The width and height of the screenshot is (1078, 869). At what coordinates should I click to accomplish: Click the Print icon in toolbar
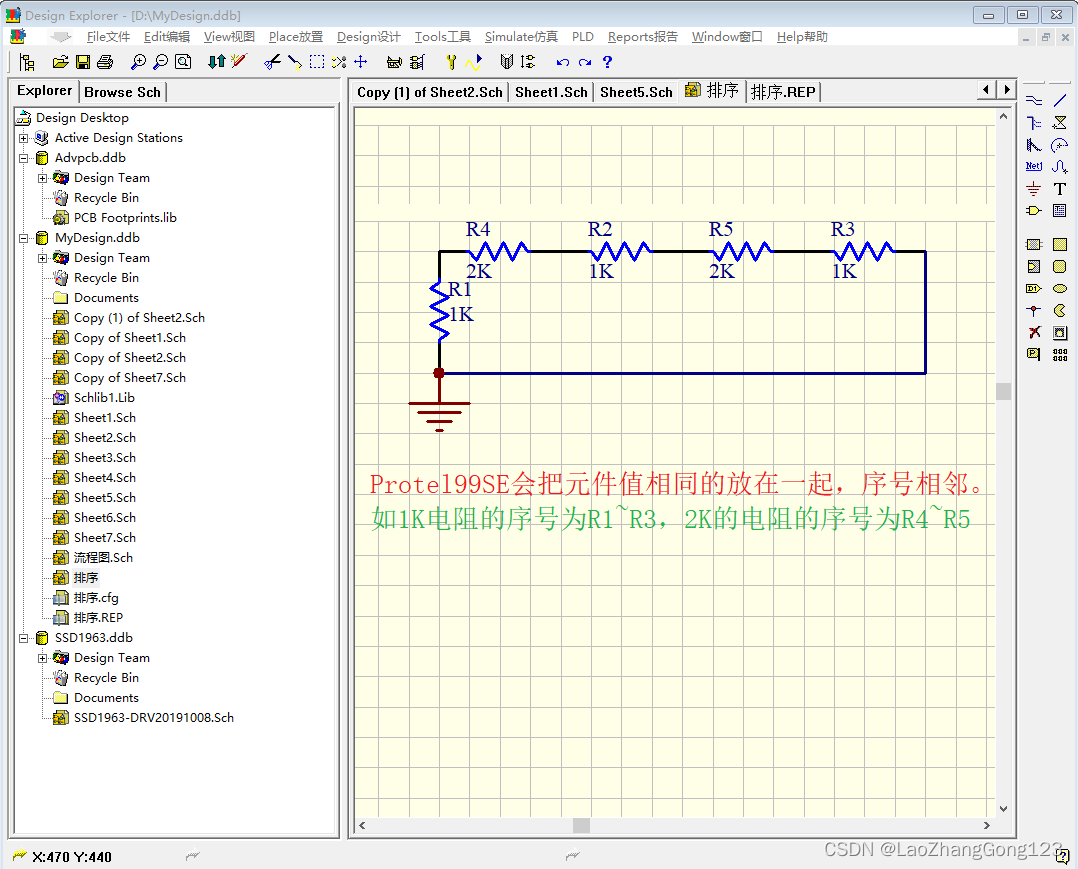(x=105, y=63)
